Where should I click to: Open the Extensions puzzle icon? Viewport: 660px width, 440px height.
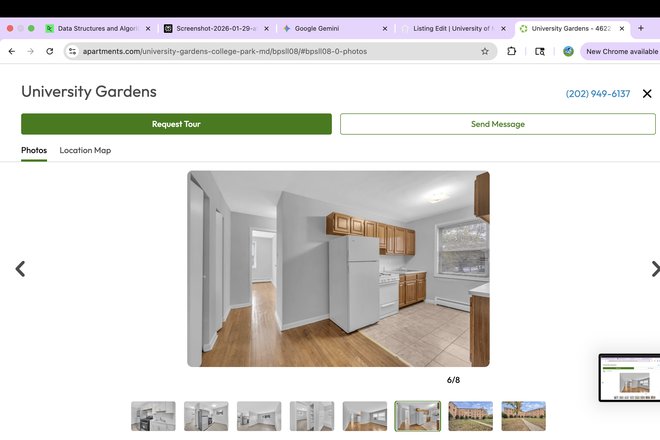(511, 51)
